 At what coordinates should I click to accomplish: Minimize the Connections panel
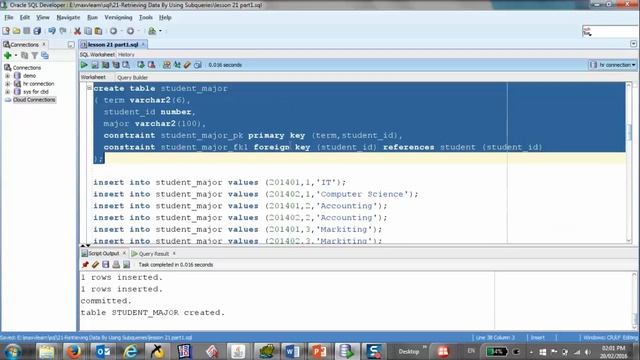71,44
